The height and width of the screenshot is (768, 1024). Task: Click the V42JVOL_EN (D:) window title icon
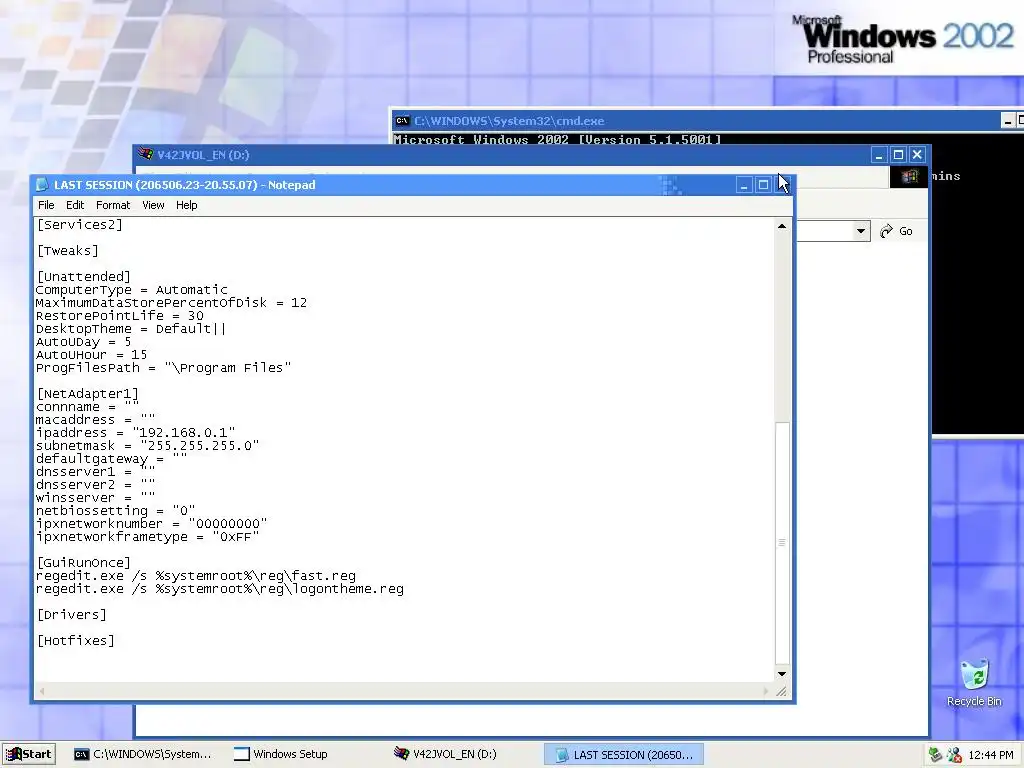coord(146,155)
